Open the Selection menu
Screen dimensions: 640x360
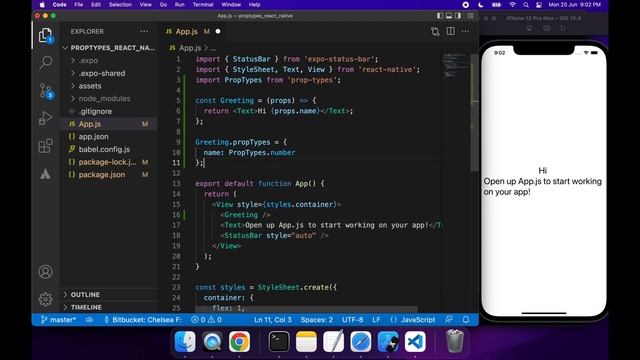click(120, 4)
